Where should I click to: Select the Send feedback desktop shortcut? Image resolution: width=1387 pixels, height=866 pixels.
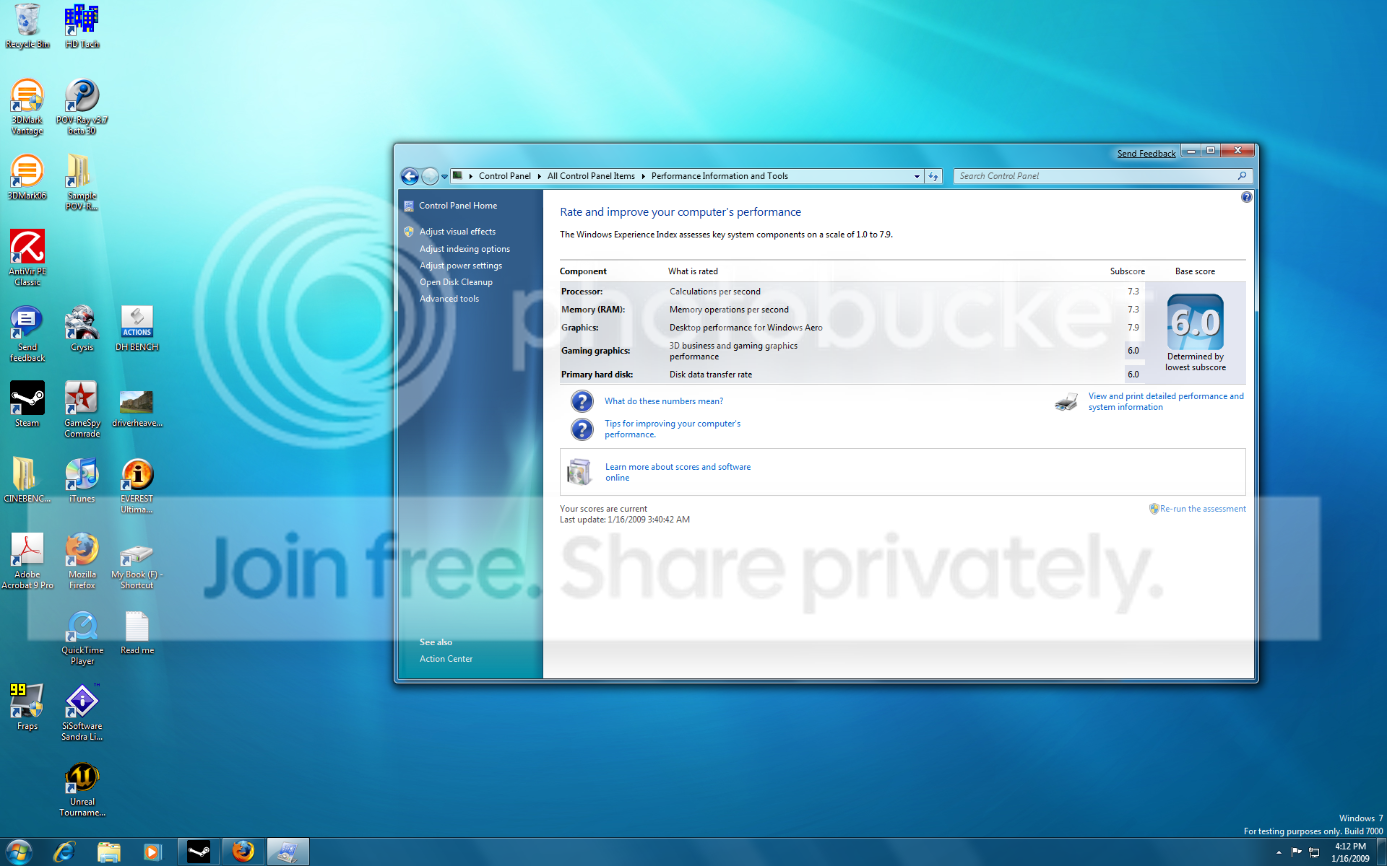click(x=27, y=335)
